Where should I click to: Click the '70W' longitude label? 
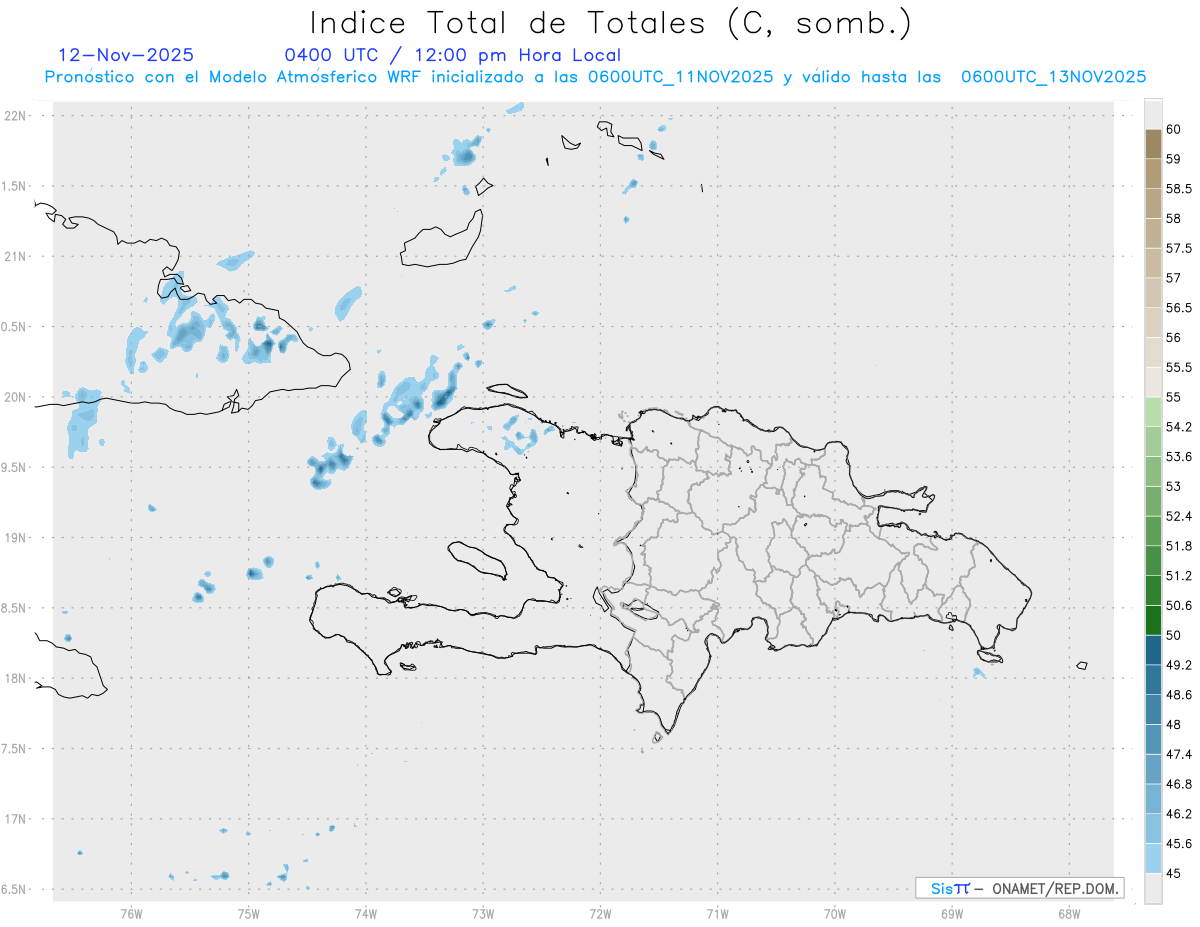point(835,912)
